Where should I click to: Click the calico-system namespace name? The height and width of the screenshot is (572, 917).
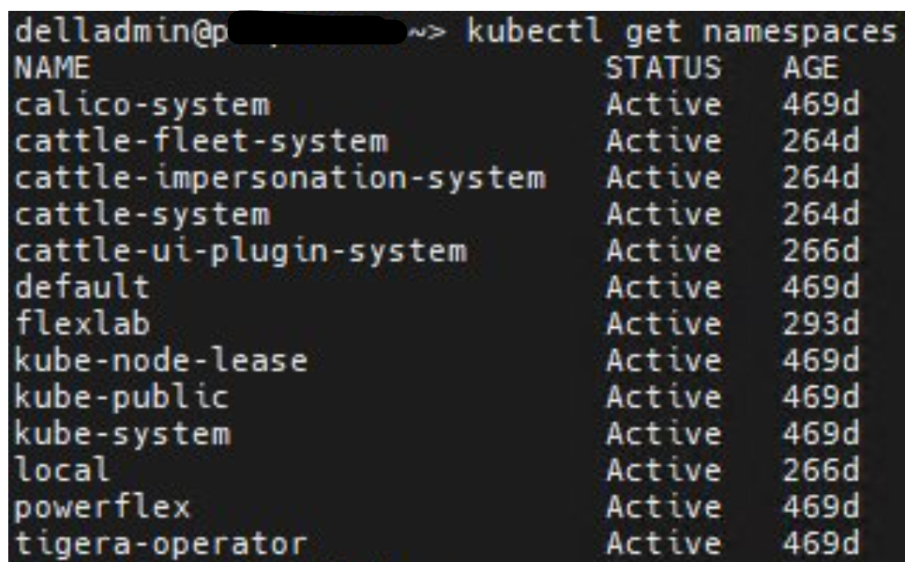[x=141, y=104]
